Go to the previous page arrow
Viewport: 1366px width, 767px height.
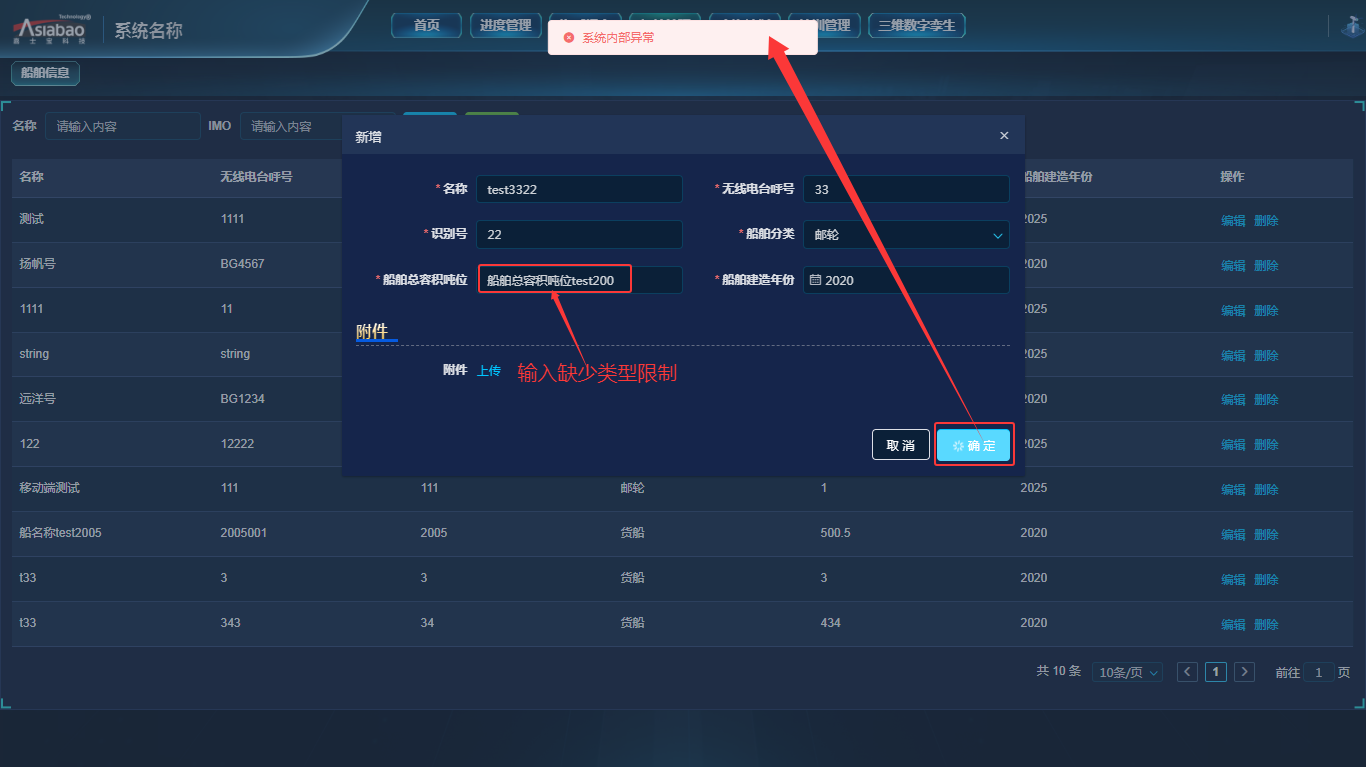pyautogui.click(x=1187, y=672)
